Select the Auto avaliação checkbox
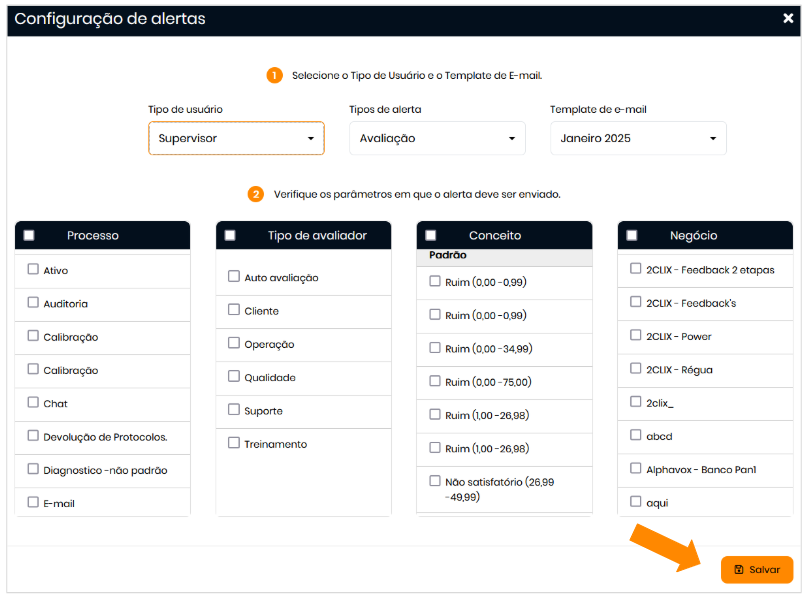 (x=234, y=276)
